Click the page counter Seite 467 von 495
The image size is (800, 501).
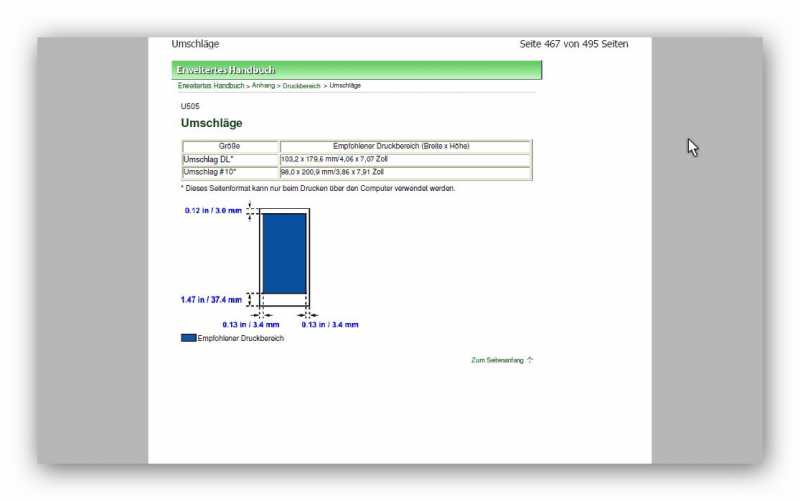(573, 44)
